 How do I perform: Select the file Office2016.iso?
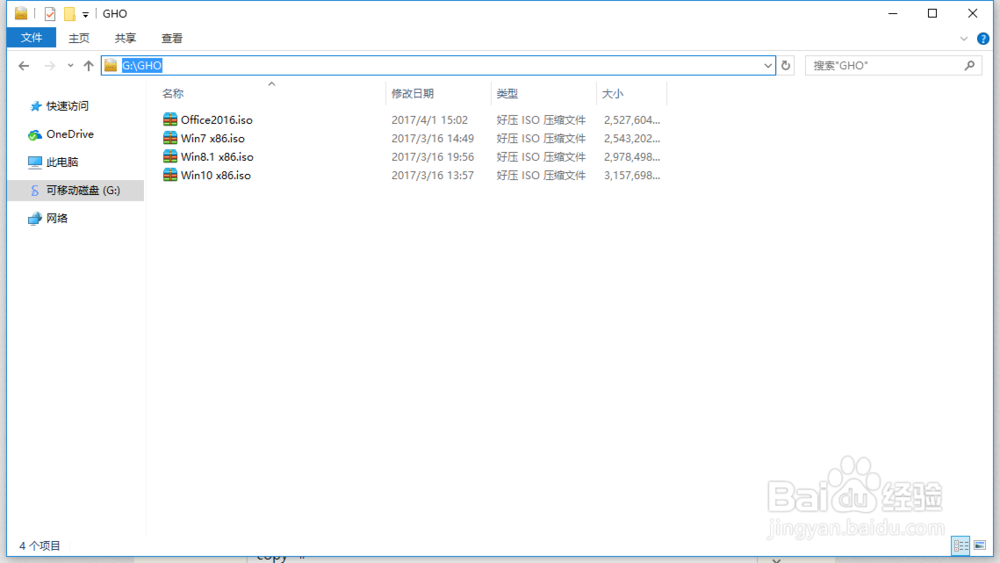pos(216,120)
